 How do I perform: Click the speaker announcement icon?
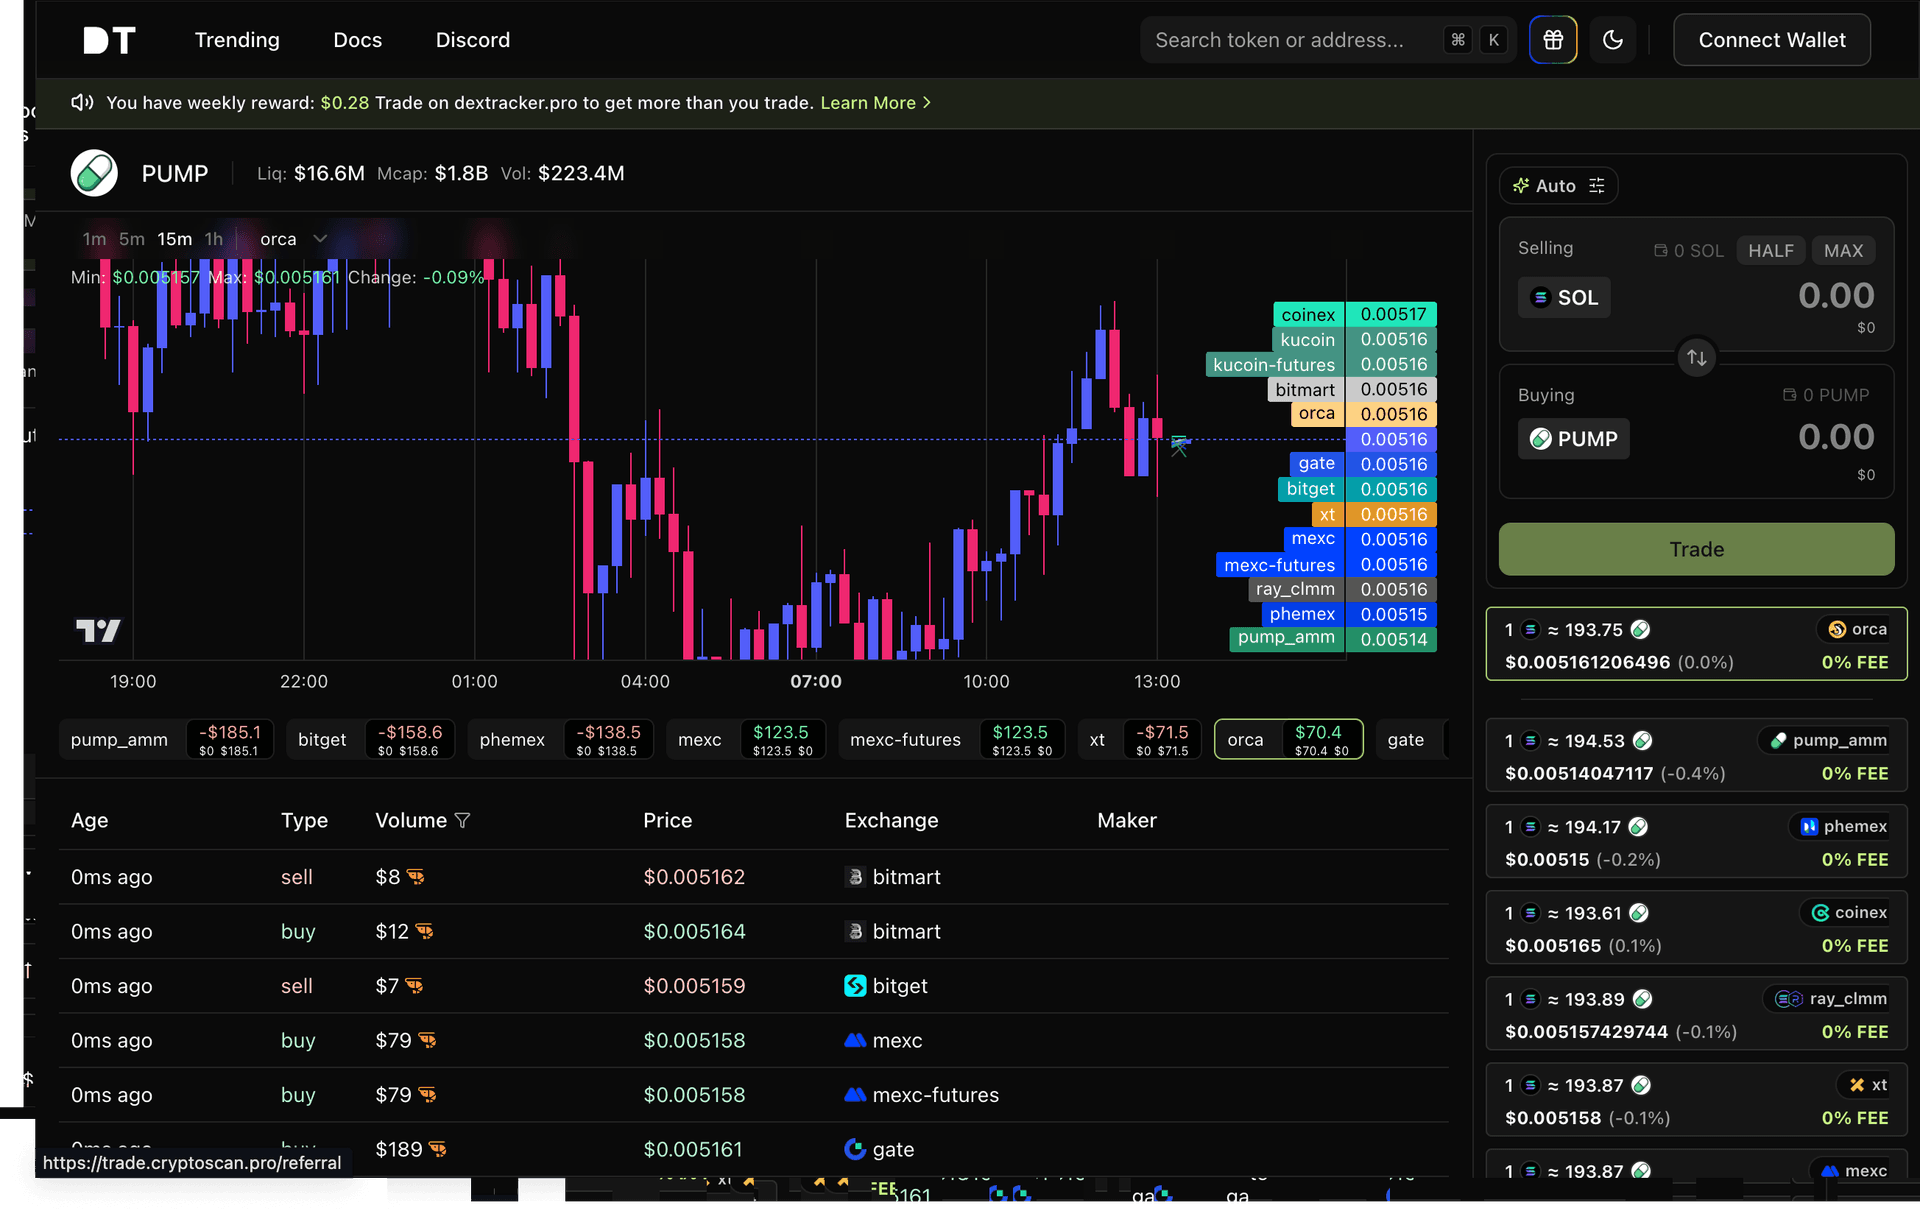tap(82, 102)
